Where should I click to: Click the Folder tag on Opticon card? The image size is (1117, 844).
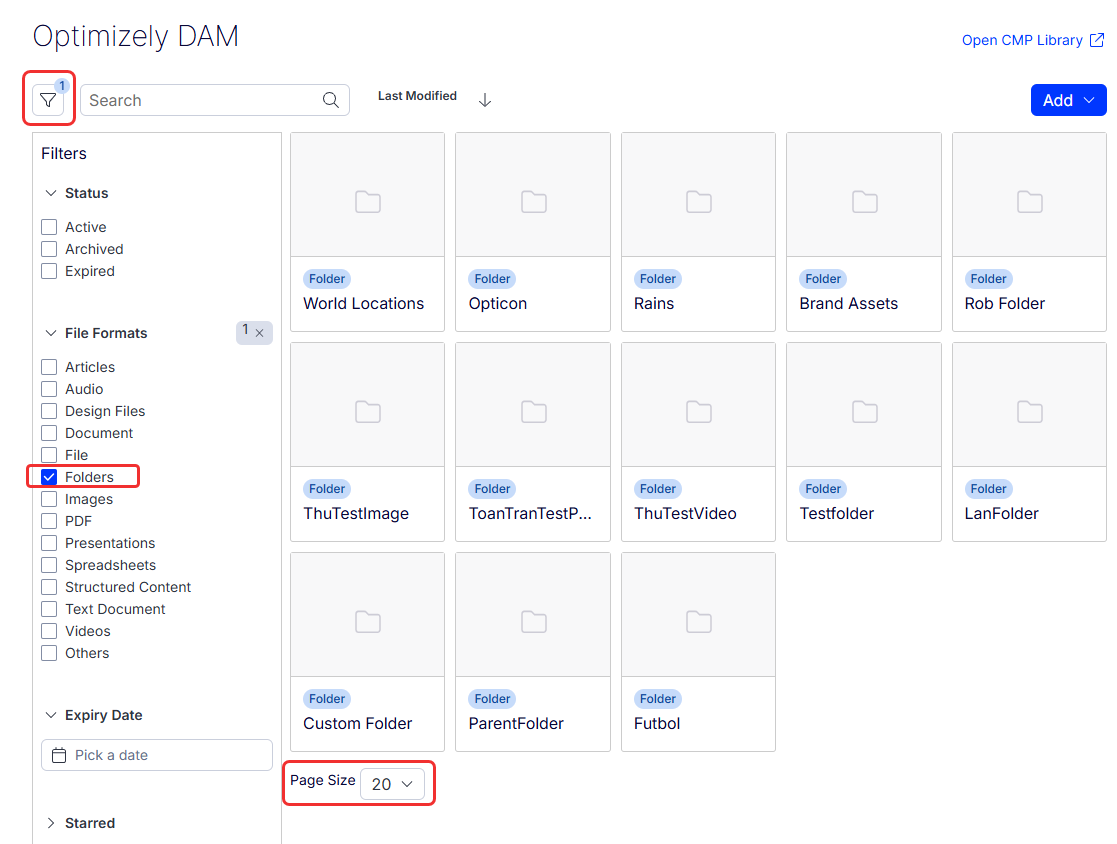pyautogui.click(x=492, y=278)
